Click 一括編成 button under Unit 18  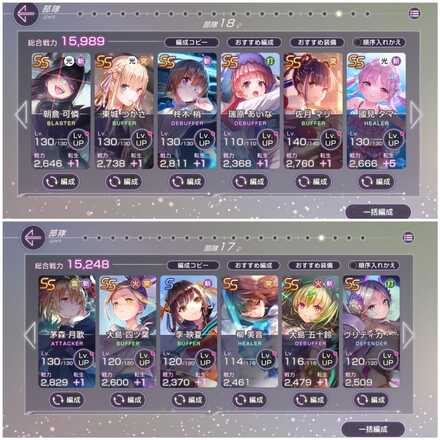(x=378, y=212)
